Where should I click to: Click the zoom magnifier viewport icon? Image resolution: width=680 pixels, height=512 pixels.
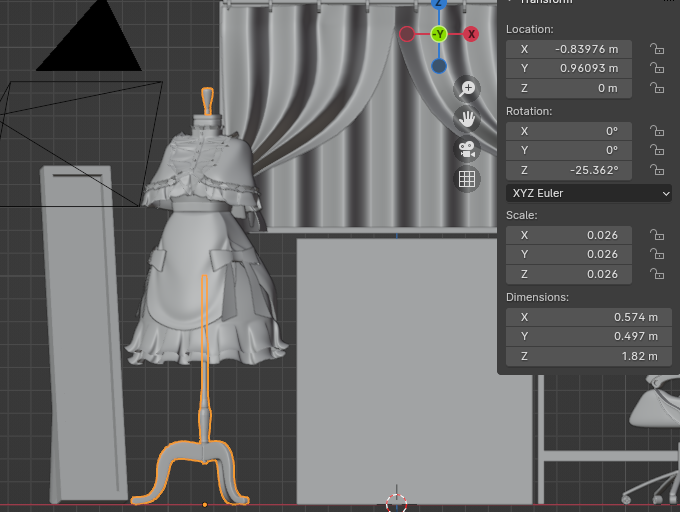pyautogui.click(x=467, y=89)
